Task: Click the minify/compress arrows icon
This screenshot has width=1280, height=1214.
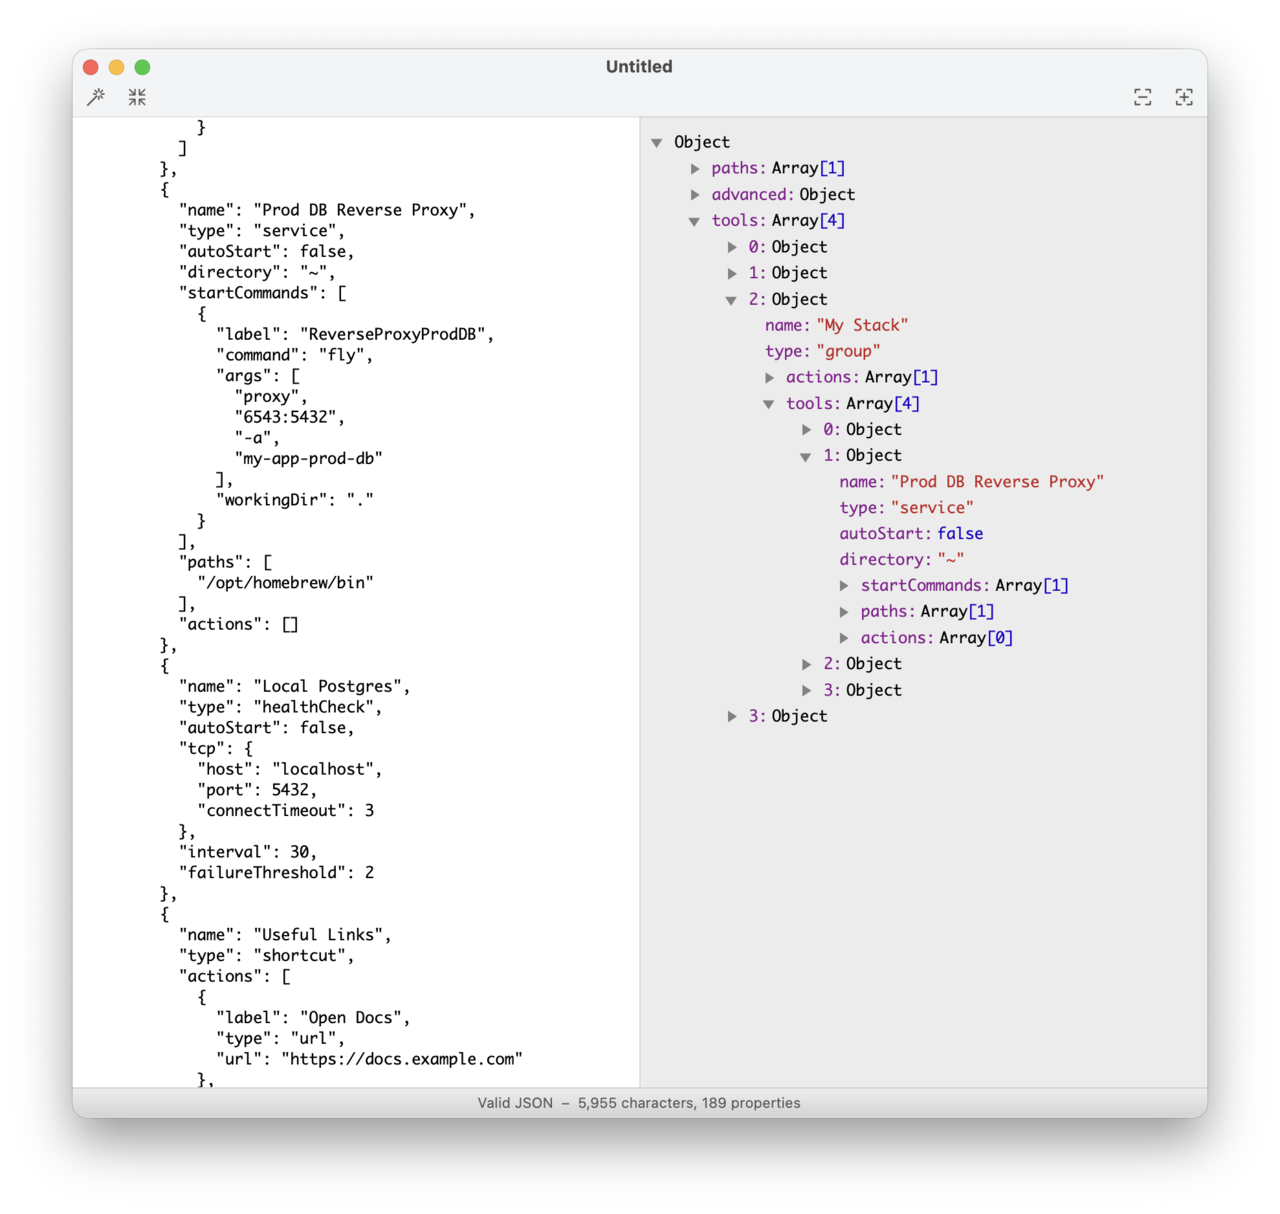Action: (137, 97)
